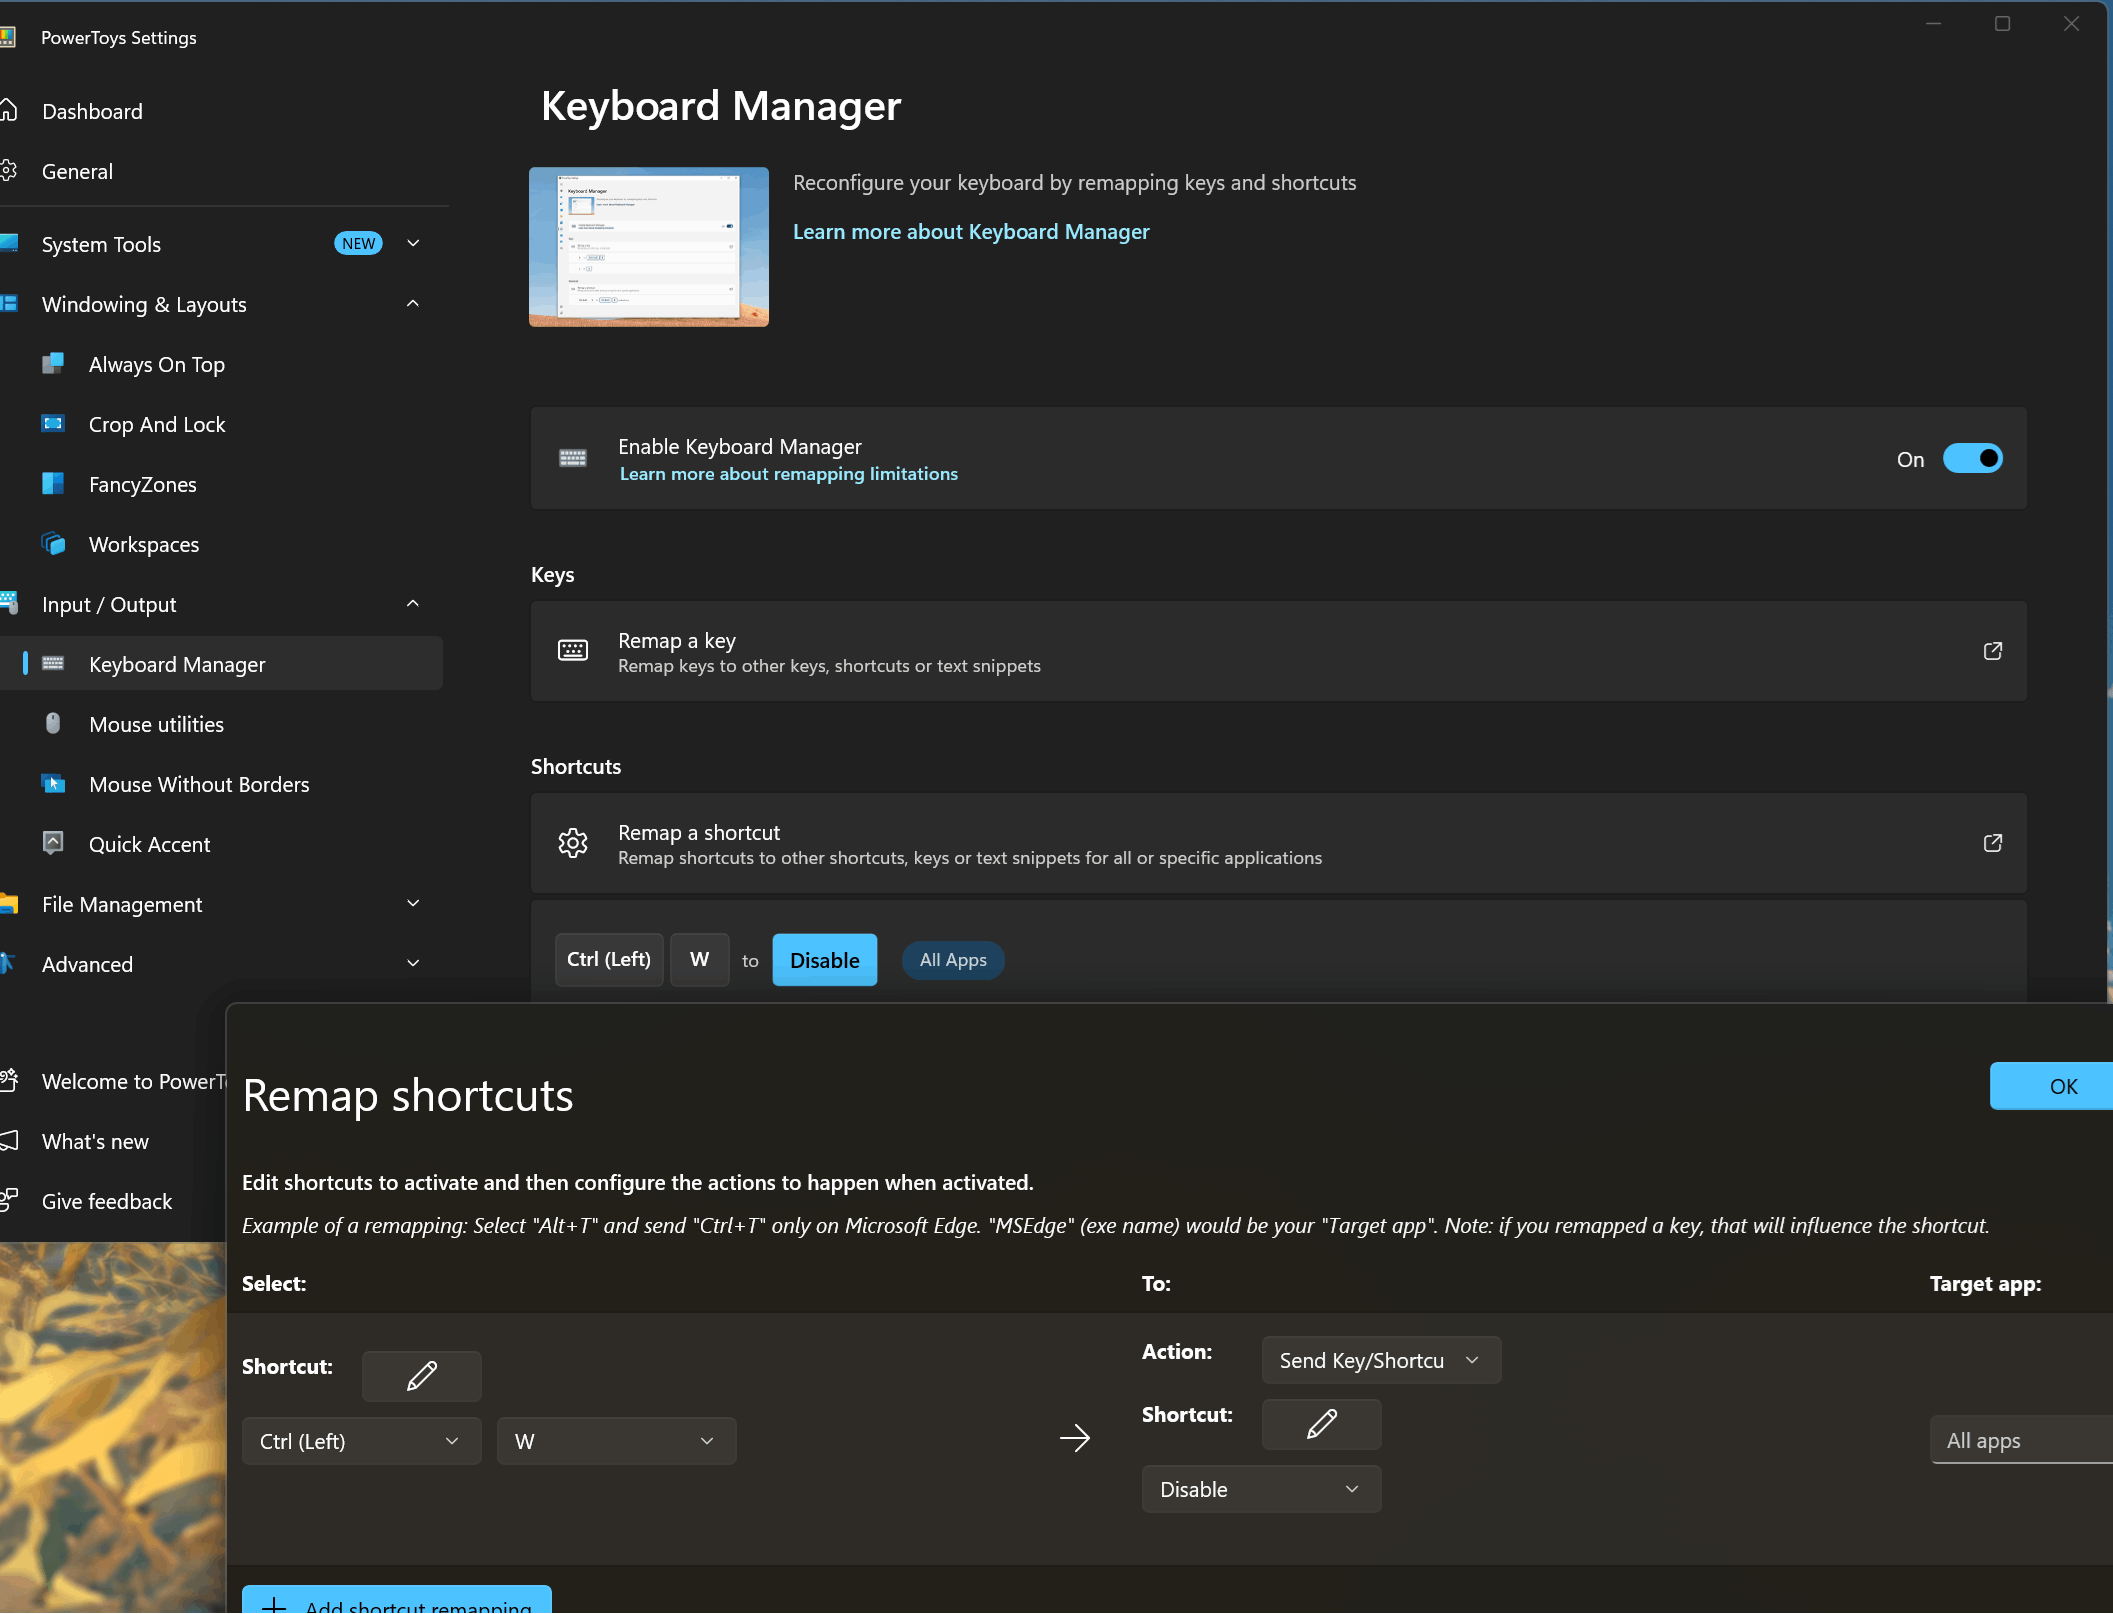The width and height of the screenshot is (2113, 1614).
Task: Click the Quick Accent sidebar icon
Action: (x=53, y=844)
